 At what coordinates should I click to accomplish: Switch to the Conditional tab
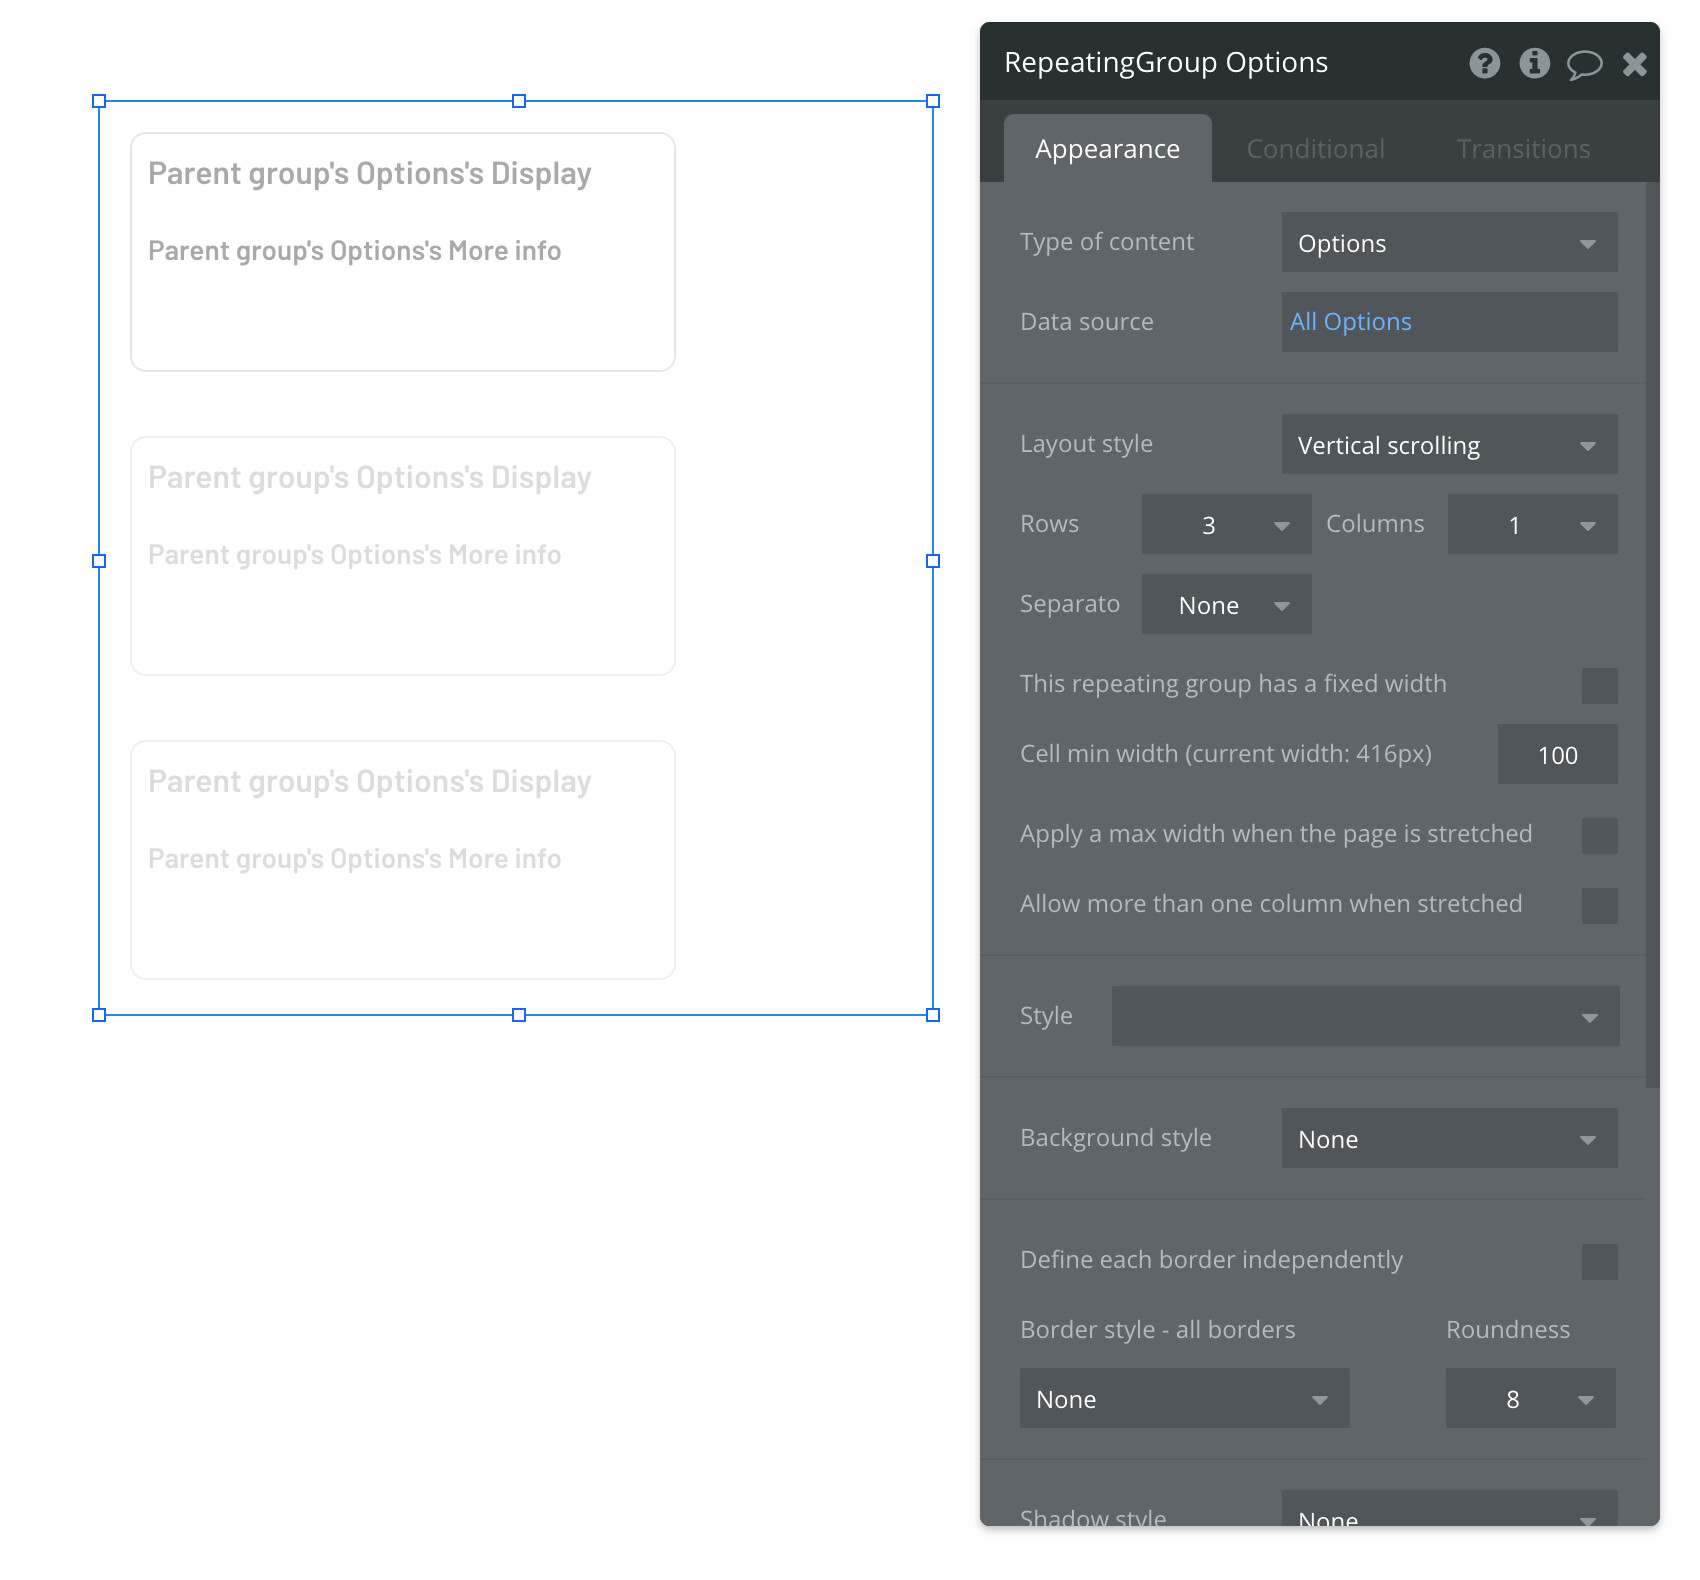(x=1315, y=148)
